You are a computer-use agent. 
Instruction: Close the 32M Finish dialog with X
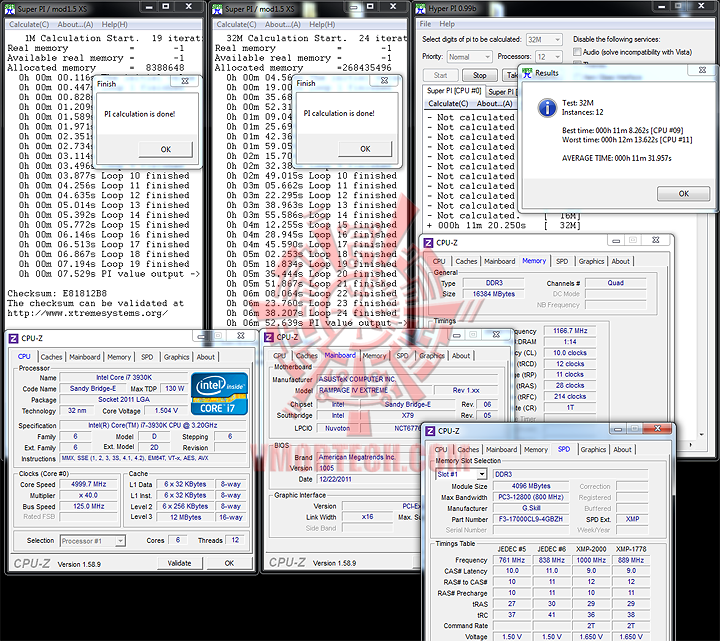(385, 80)
